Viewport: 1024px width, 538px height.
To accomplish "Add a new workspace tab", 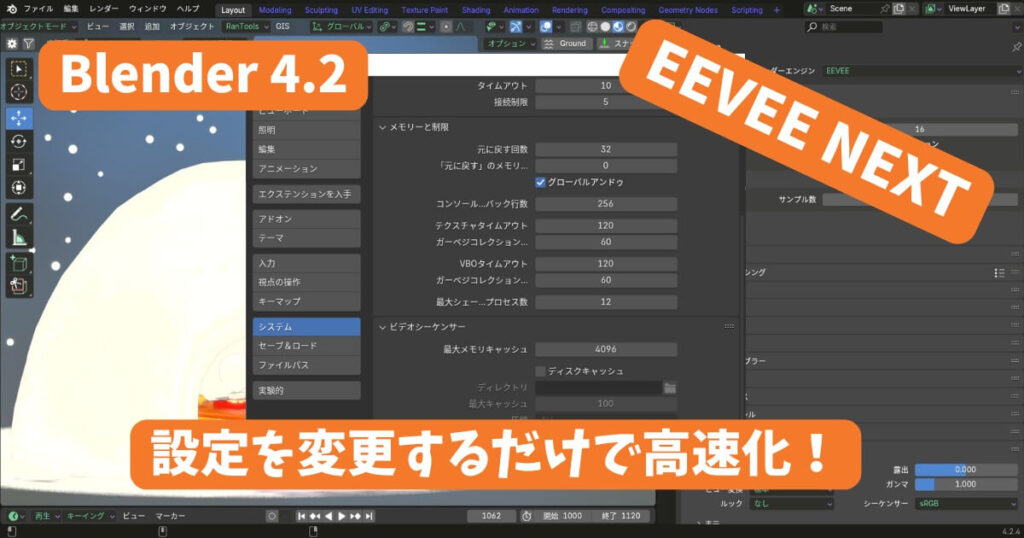I will [x=776, y=10].
